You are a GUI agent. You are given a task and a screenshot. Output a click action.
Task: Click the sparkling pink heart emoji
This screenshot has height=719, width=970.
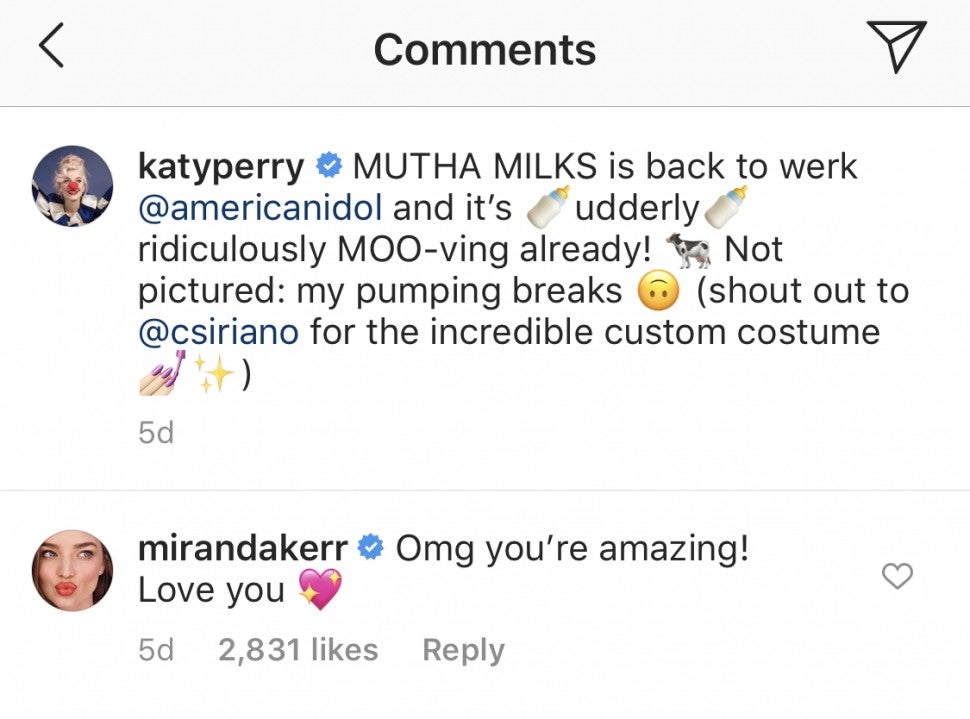point(320,590)
